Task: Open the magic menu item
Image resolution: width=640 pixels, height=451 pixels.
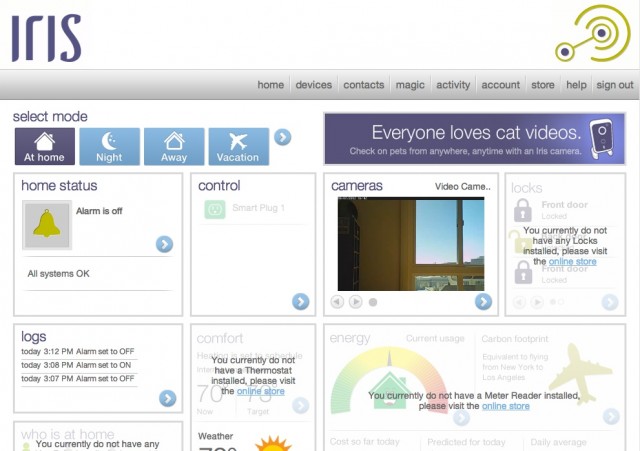Action: click(x=410, y=85)
